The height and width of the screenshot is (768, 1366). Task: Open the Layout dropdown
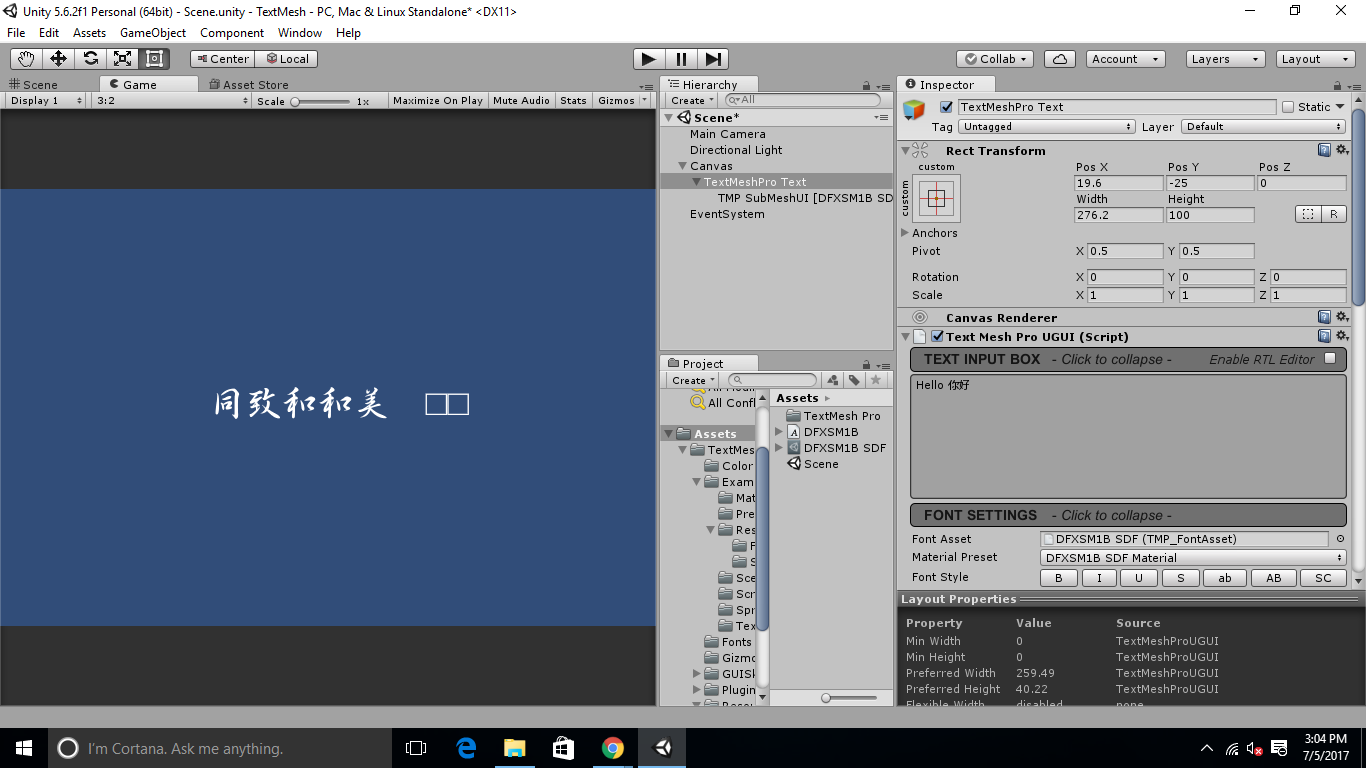point(1316,59)
